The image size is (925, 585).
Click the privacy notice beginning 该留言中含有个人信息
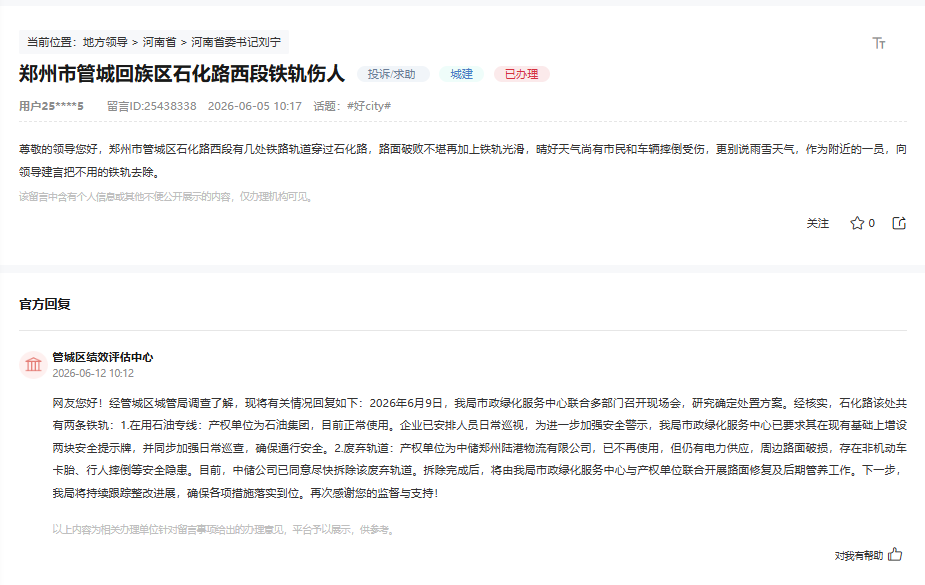click(166, 196)
